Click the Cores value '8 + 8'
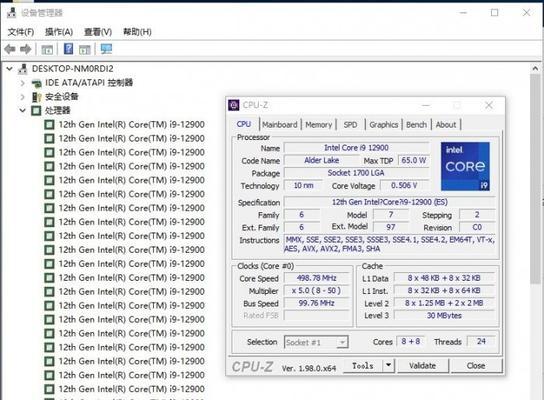The width and height of the screenshot is (544, 400). coord(411,341)
